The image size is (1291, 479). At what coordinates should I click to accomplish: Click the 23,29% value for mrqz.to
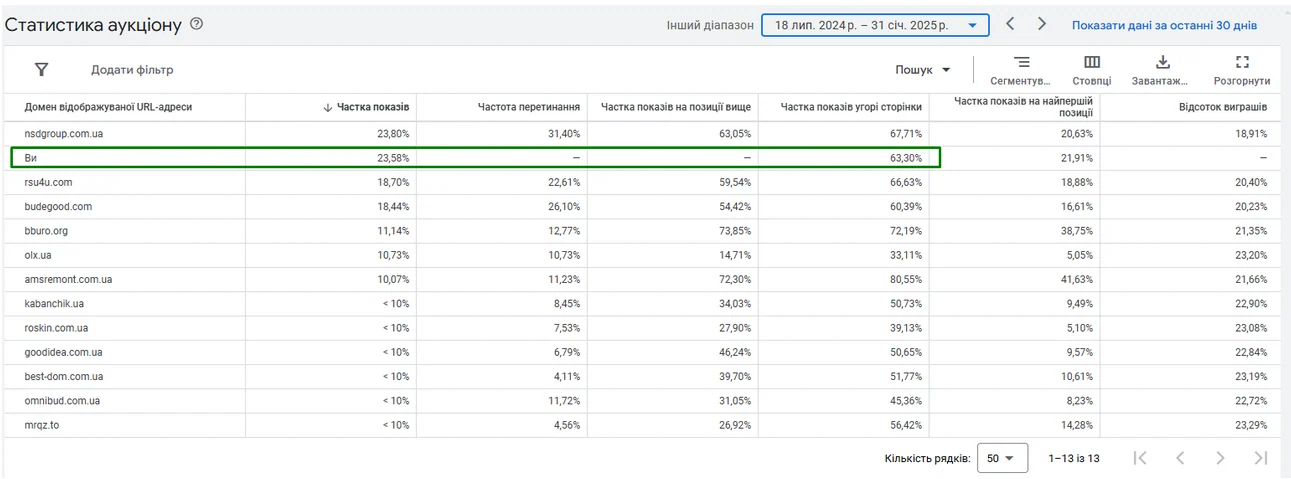1250,425
